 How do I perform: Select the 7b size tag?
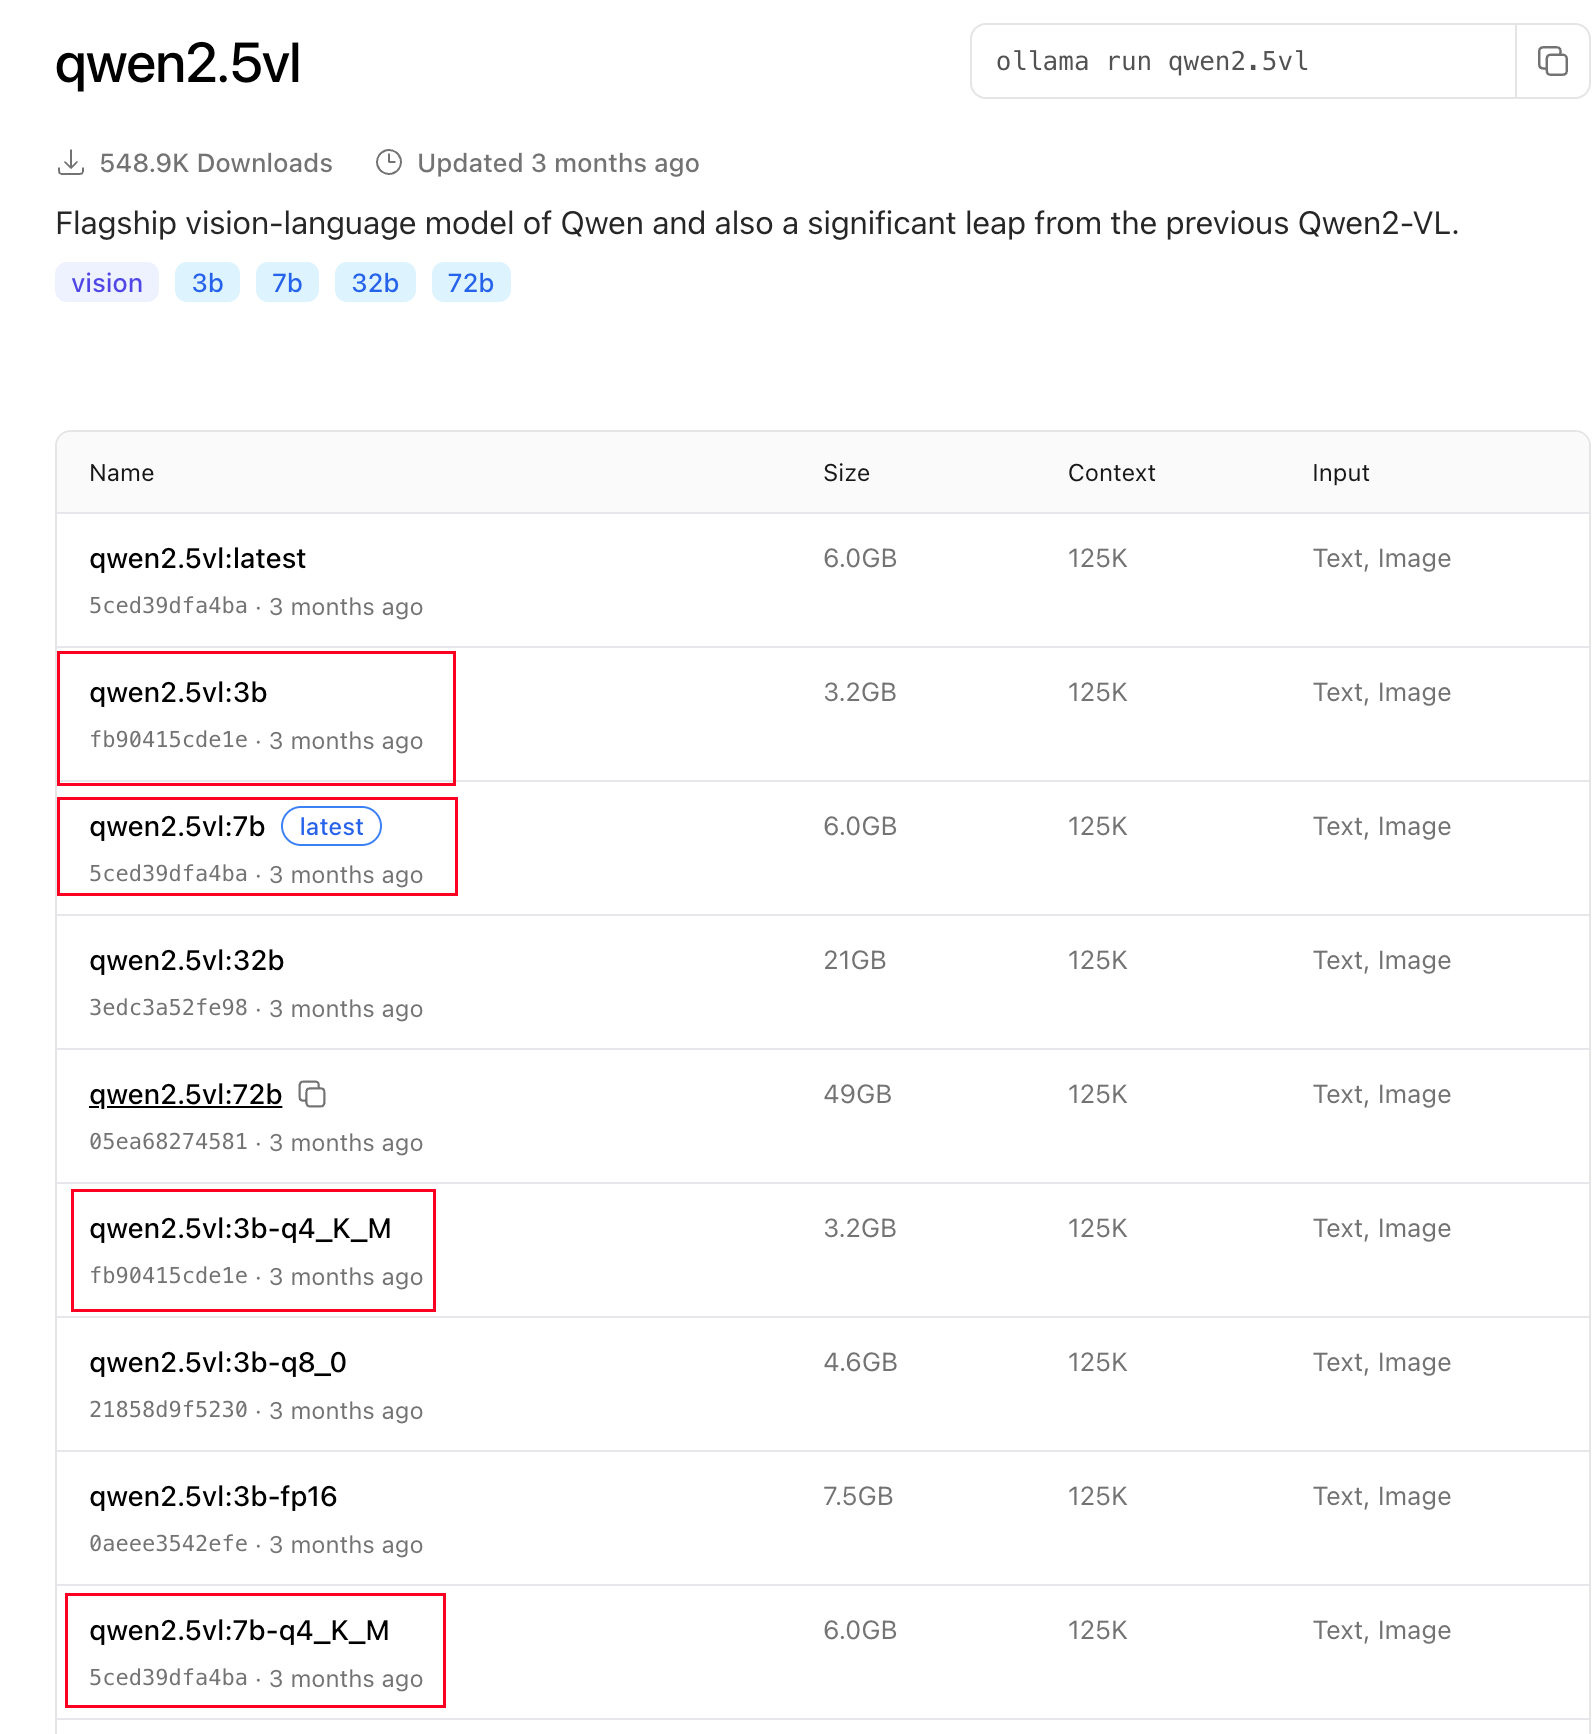coord(287,283)
